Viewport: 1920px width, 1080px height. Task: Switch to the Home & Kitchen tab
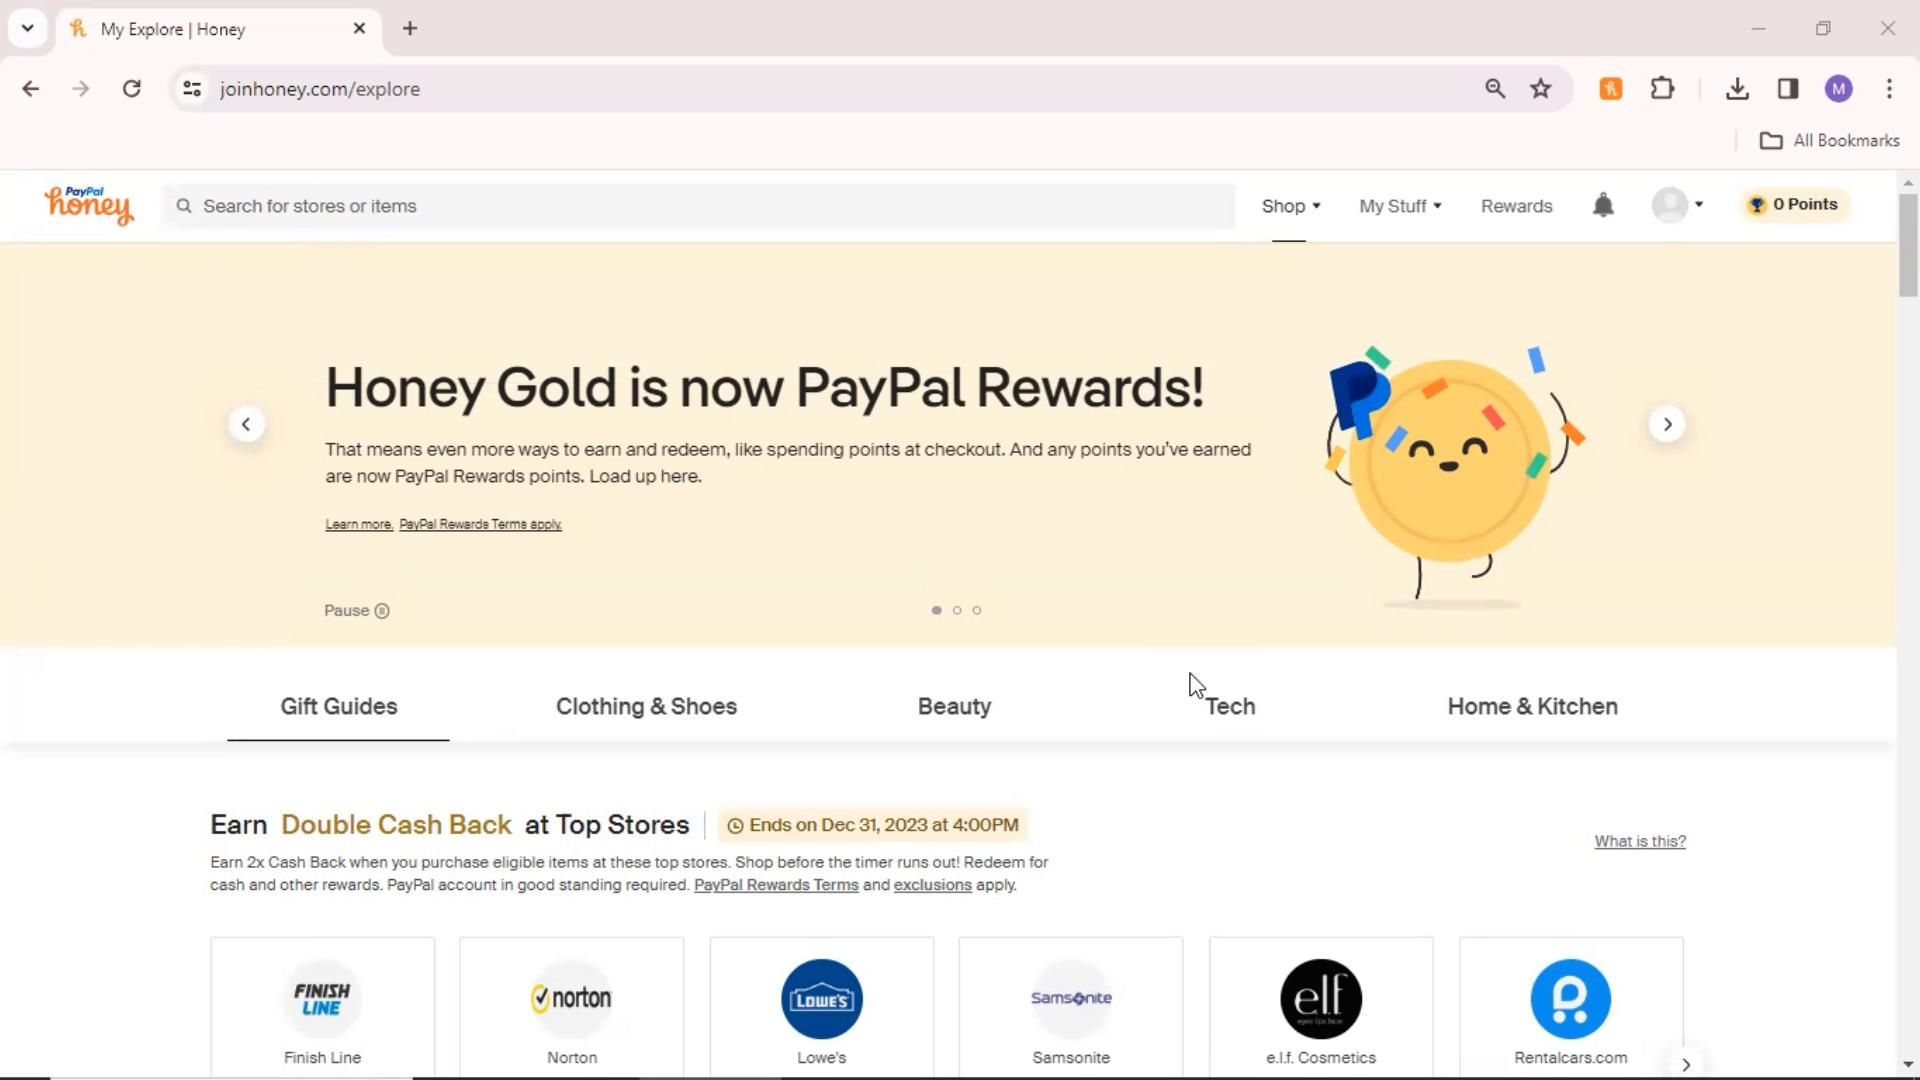[1532, 706]
